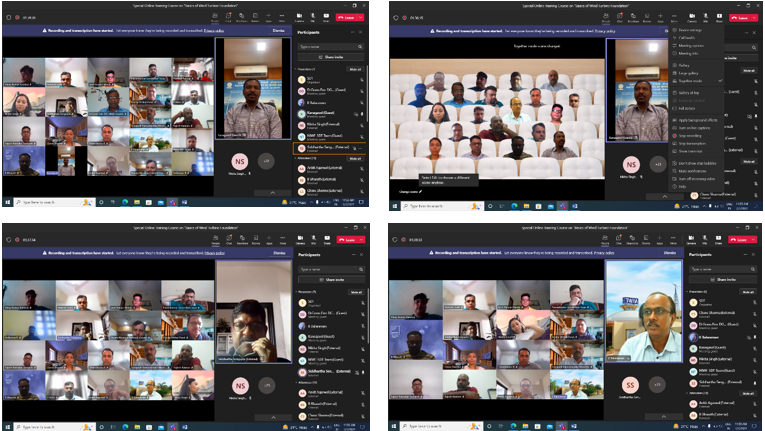Screen dimensions: 765x431
Task: Click Reactions icon in the bottom-left meeting toolbar
Action: point(241,241)
